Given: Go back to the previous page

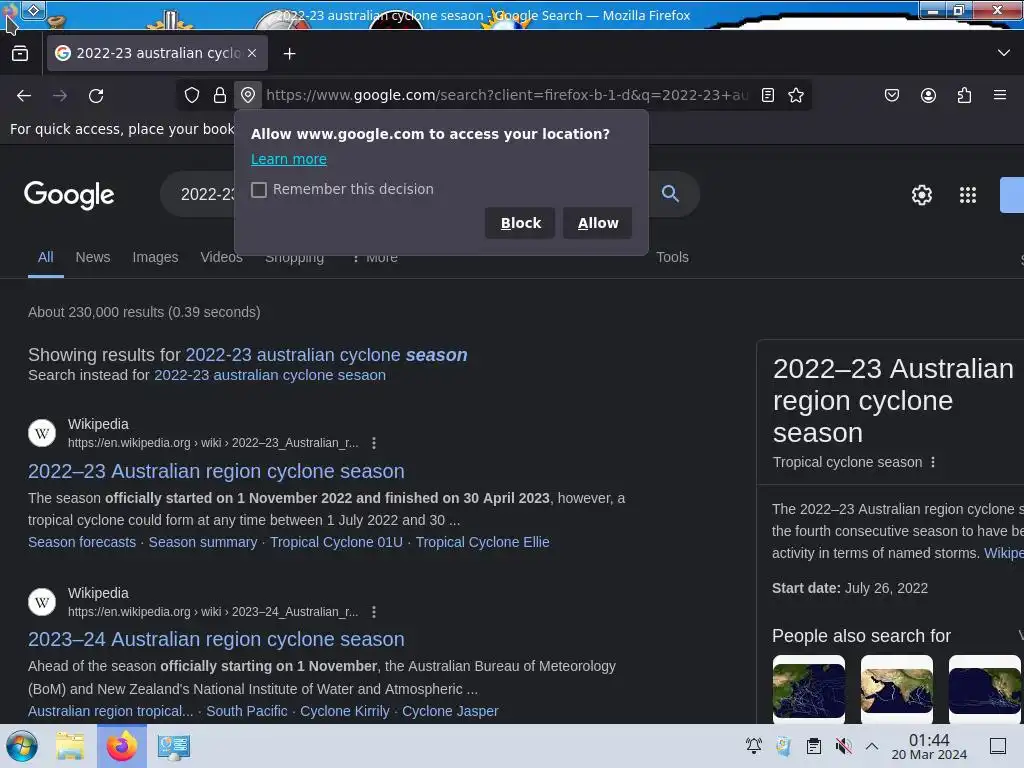Looking at the screenshot, I should 24,96.
